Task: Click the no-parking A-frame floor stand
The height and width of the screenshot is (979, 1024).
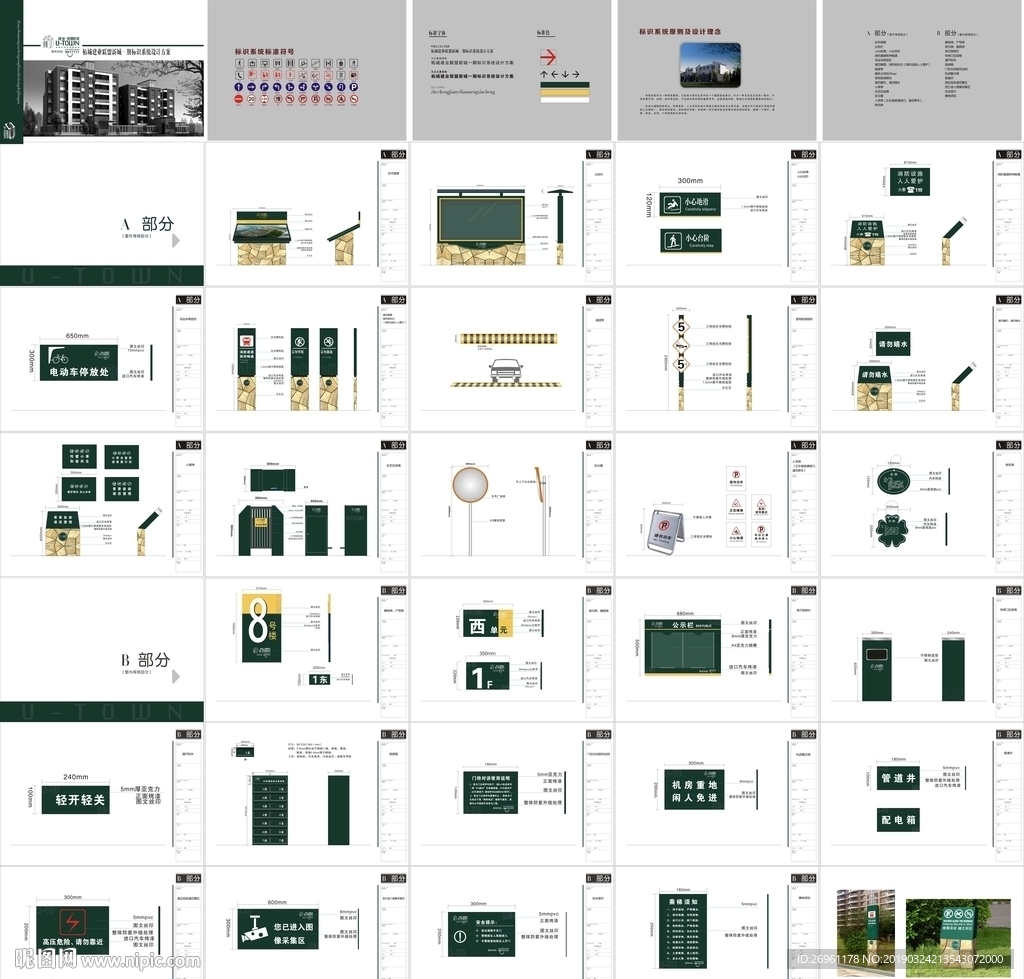Action: 665,531
